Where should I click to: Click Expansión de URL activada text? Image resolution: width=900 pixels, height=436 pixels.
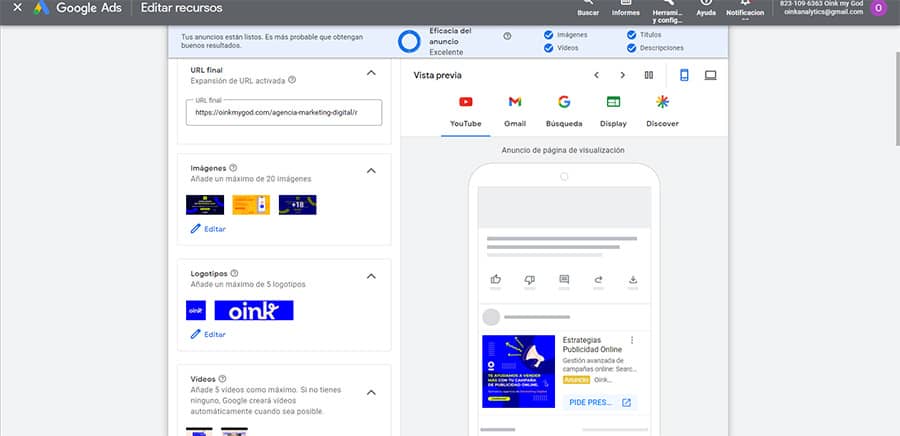[238, 81]
